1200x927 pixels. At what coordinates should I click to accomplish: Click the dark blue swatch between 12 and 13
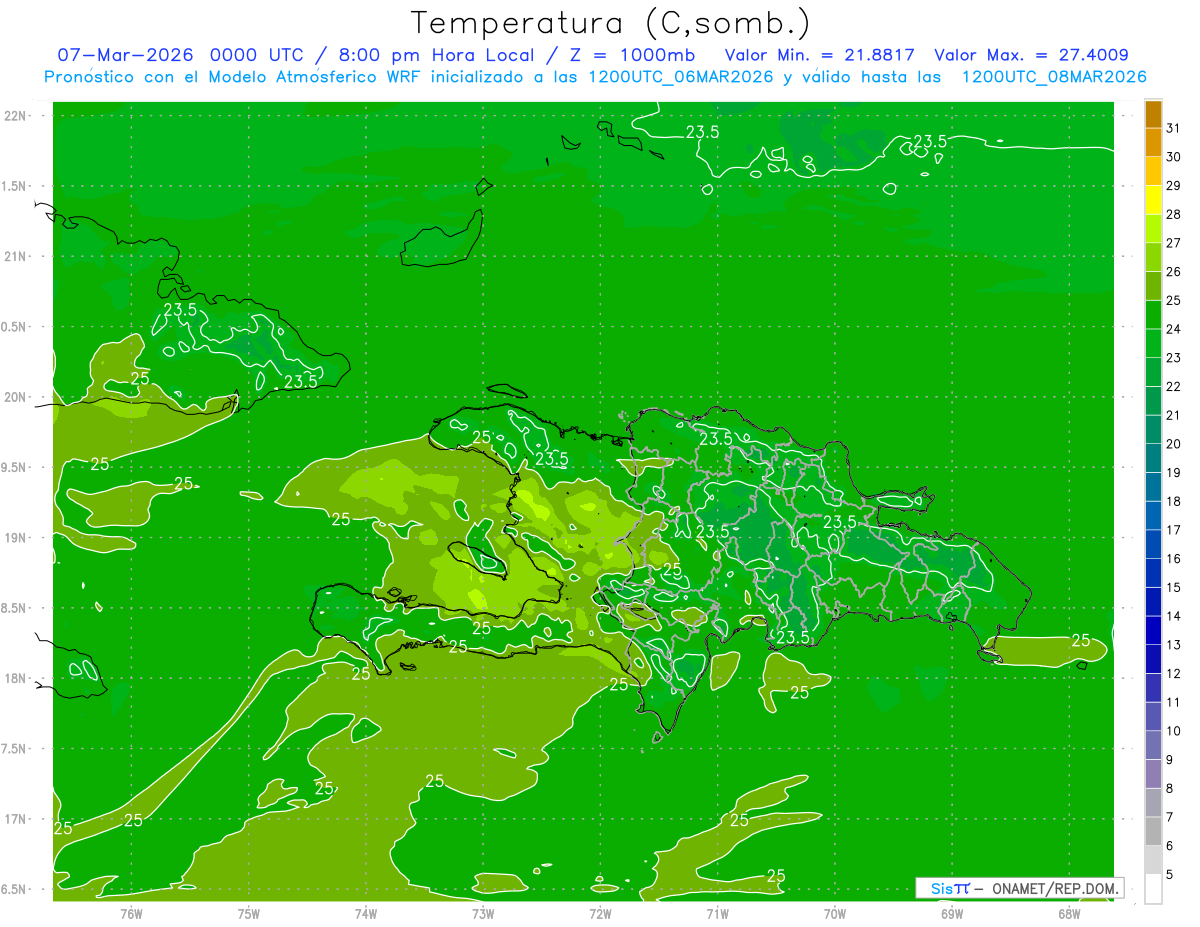tap(1153, 659)
